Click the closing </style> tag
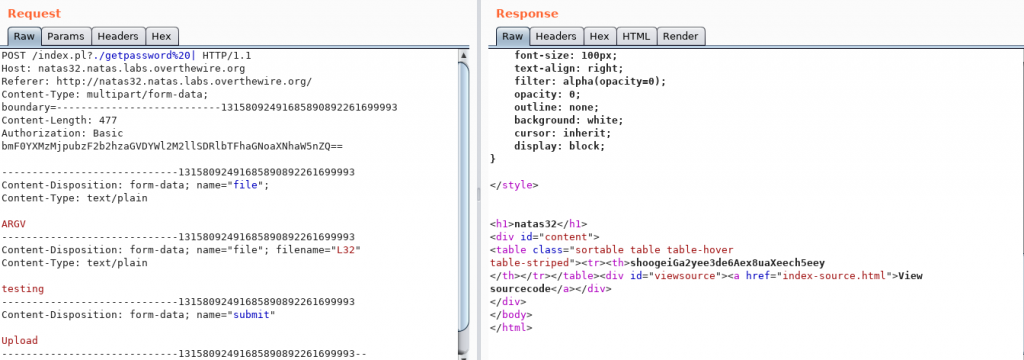The image size is (1024, 360). [x=515, y=185]
